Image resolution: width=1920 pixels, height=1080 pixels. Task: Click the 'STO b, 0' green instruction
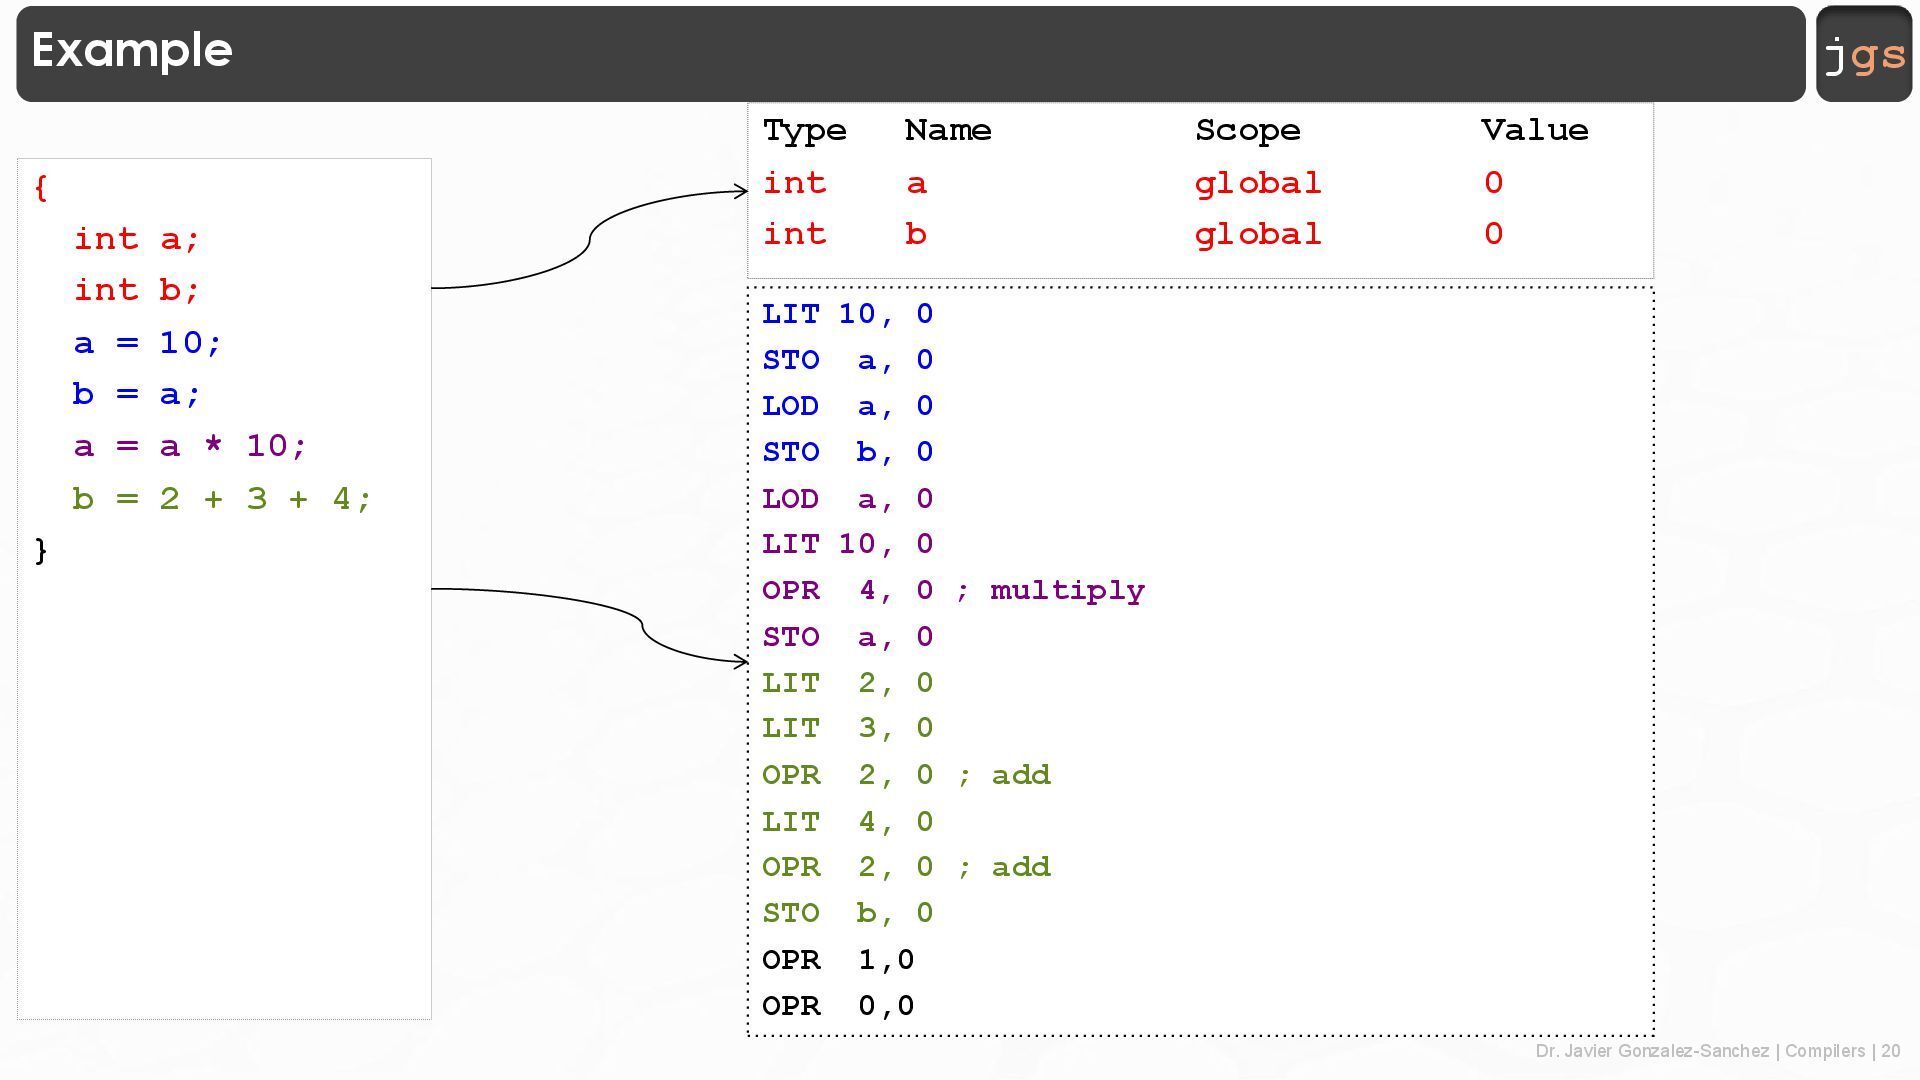coord(847,913)
